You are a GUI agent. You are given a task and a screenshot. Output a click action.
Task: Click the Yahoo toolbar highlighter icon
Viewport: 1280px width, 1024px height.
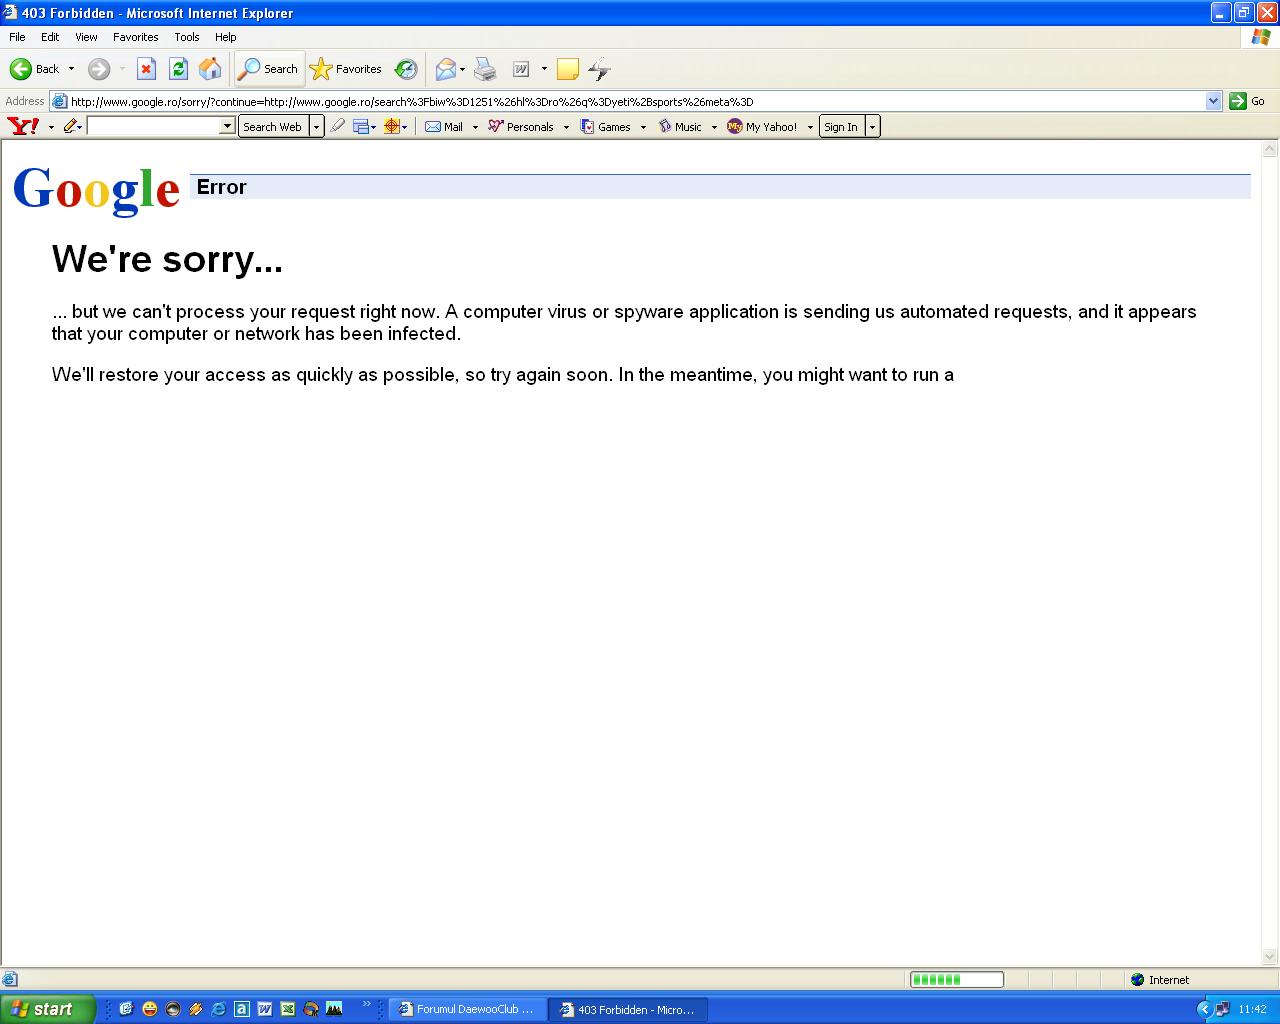click(x=338, y=126)
